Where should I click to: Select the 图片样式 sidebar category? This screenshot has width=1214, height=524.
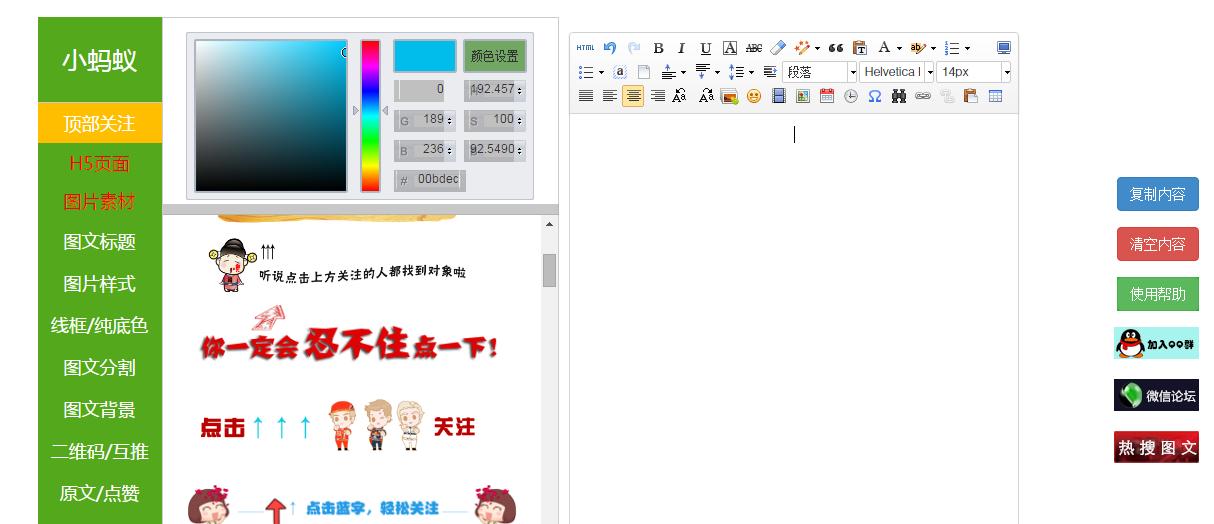coord(99,284)
